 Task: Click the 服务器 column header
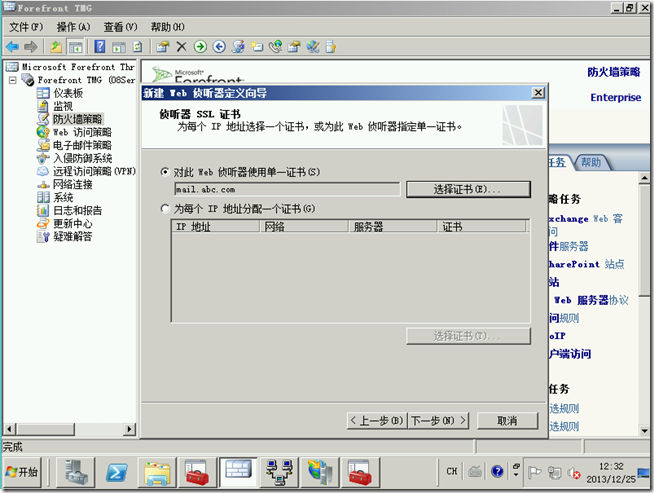(x=392, y=226)
